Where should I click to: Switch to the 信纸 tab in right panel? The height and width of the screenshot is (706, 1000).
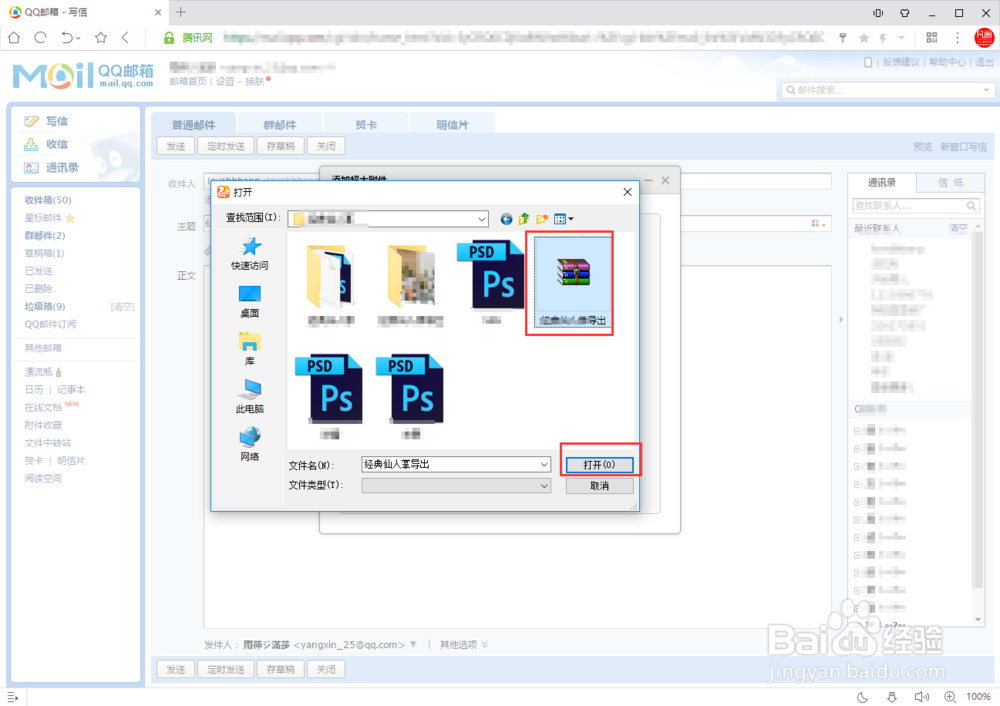pyautogui.click(x=950, y=183)
